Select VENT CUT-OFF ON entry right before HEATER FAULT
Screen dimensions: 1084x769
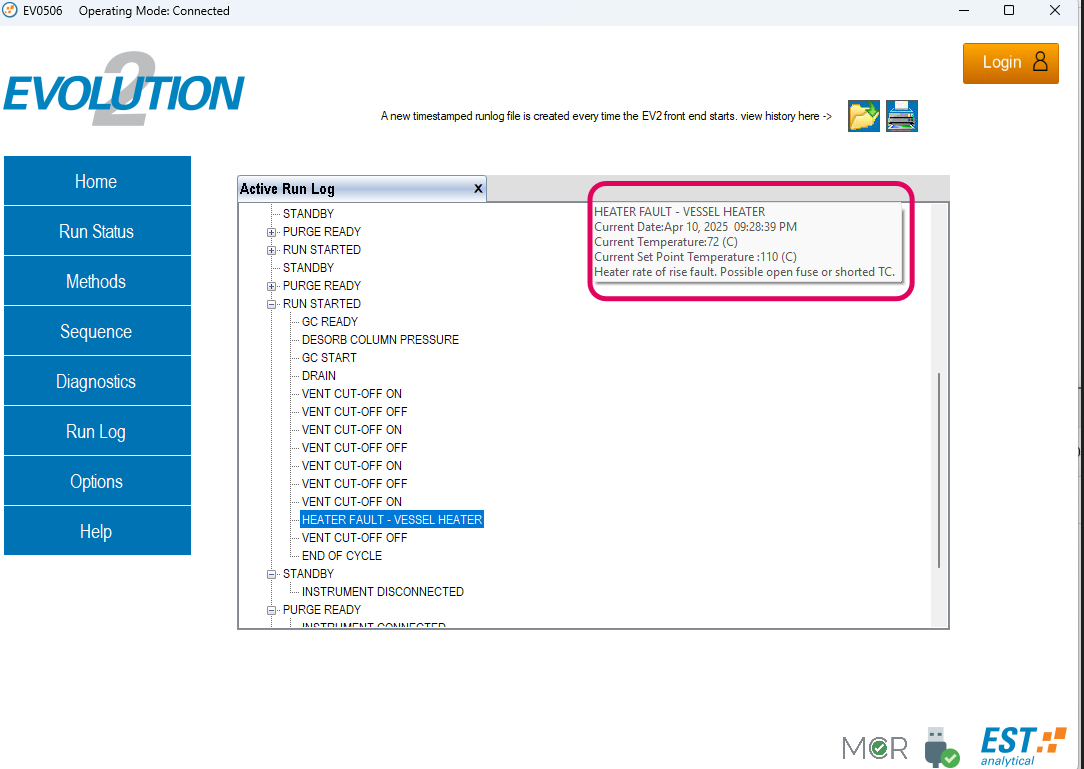pyautogui.click(x=352, y=501)
